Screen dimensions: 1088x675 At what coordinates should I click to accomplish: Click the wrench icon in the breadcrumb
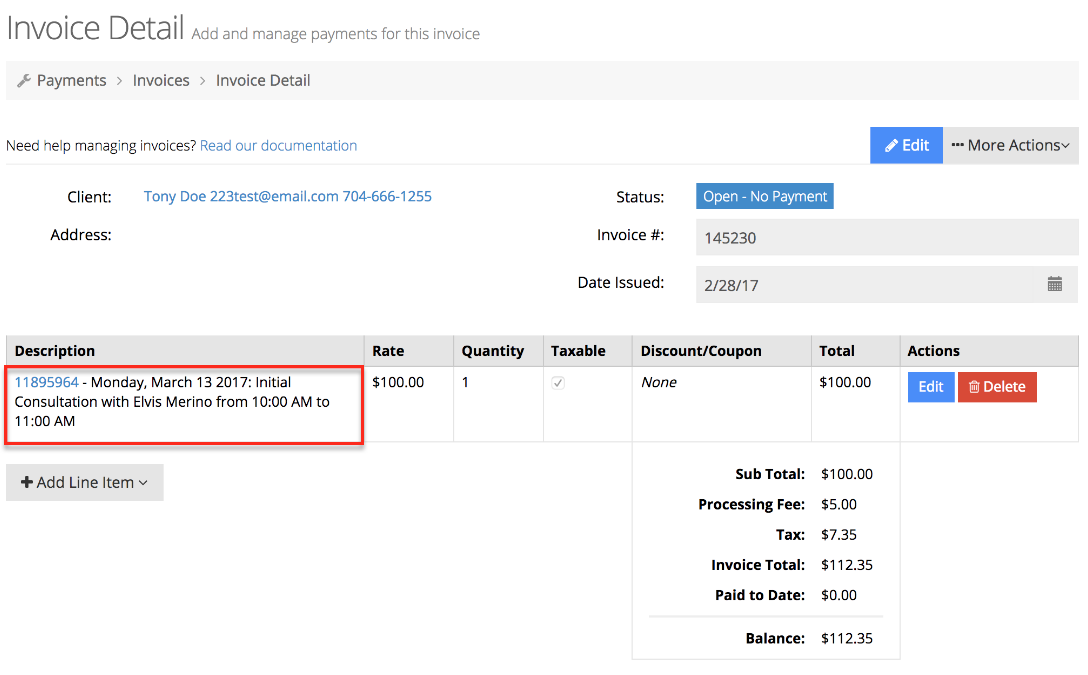22,80
